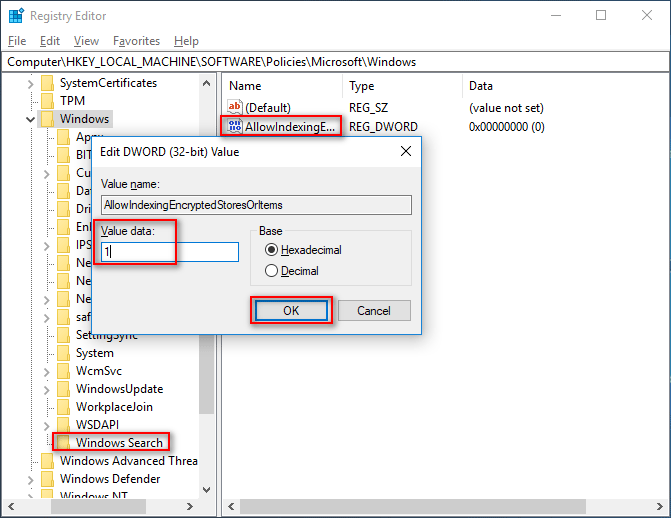Select the Windows Search tree key
Image resolution: width=671 pixels, height=518 pixels.
[119, 443]
